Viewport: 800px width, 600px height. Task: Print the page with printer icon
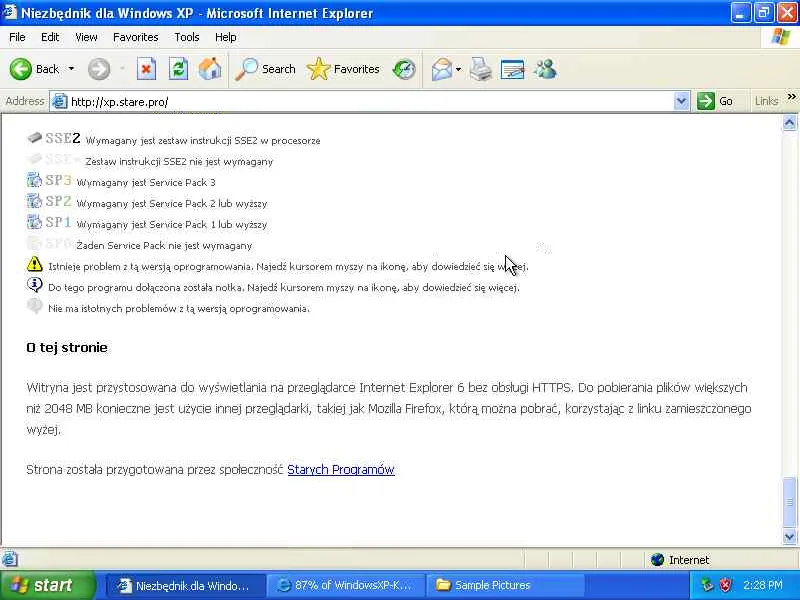(x=480, y=69)
